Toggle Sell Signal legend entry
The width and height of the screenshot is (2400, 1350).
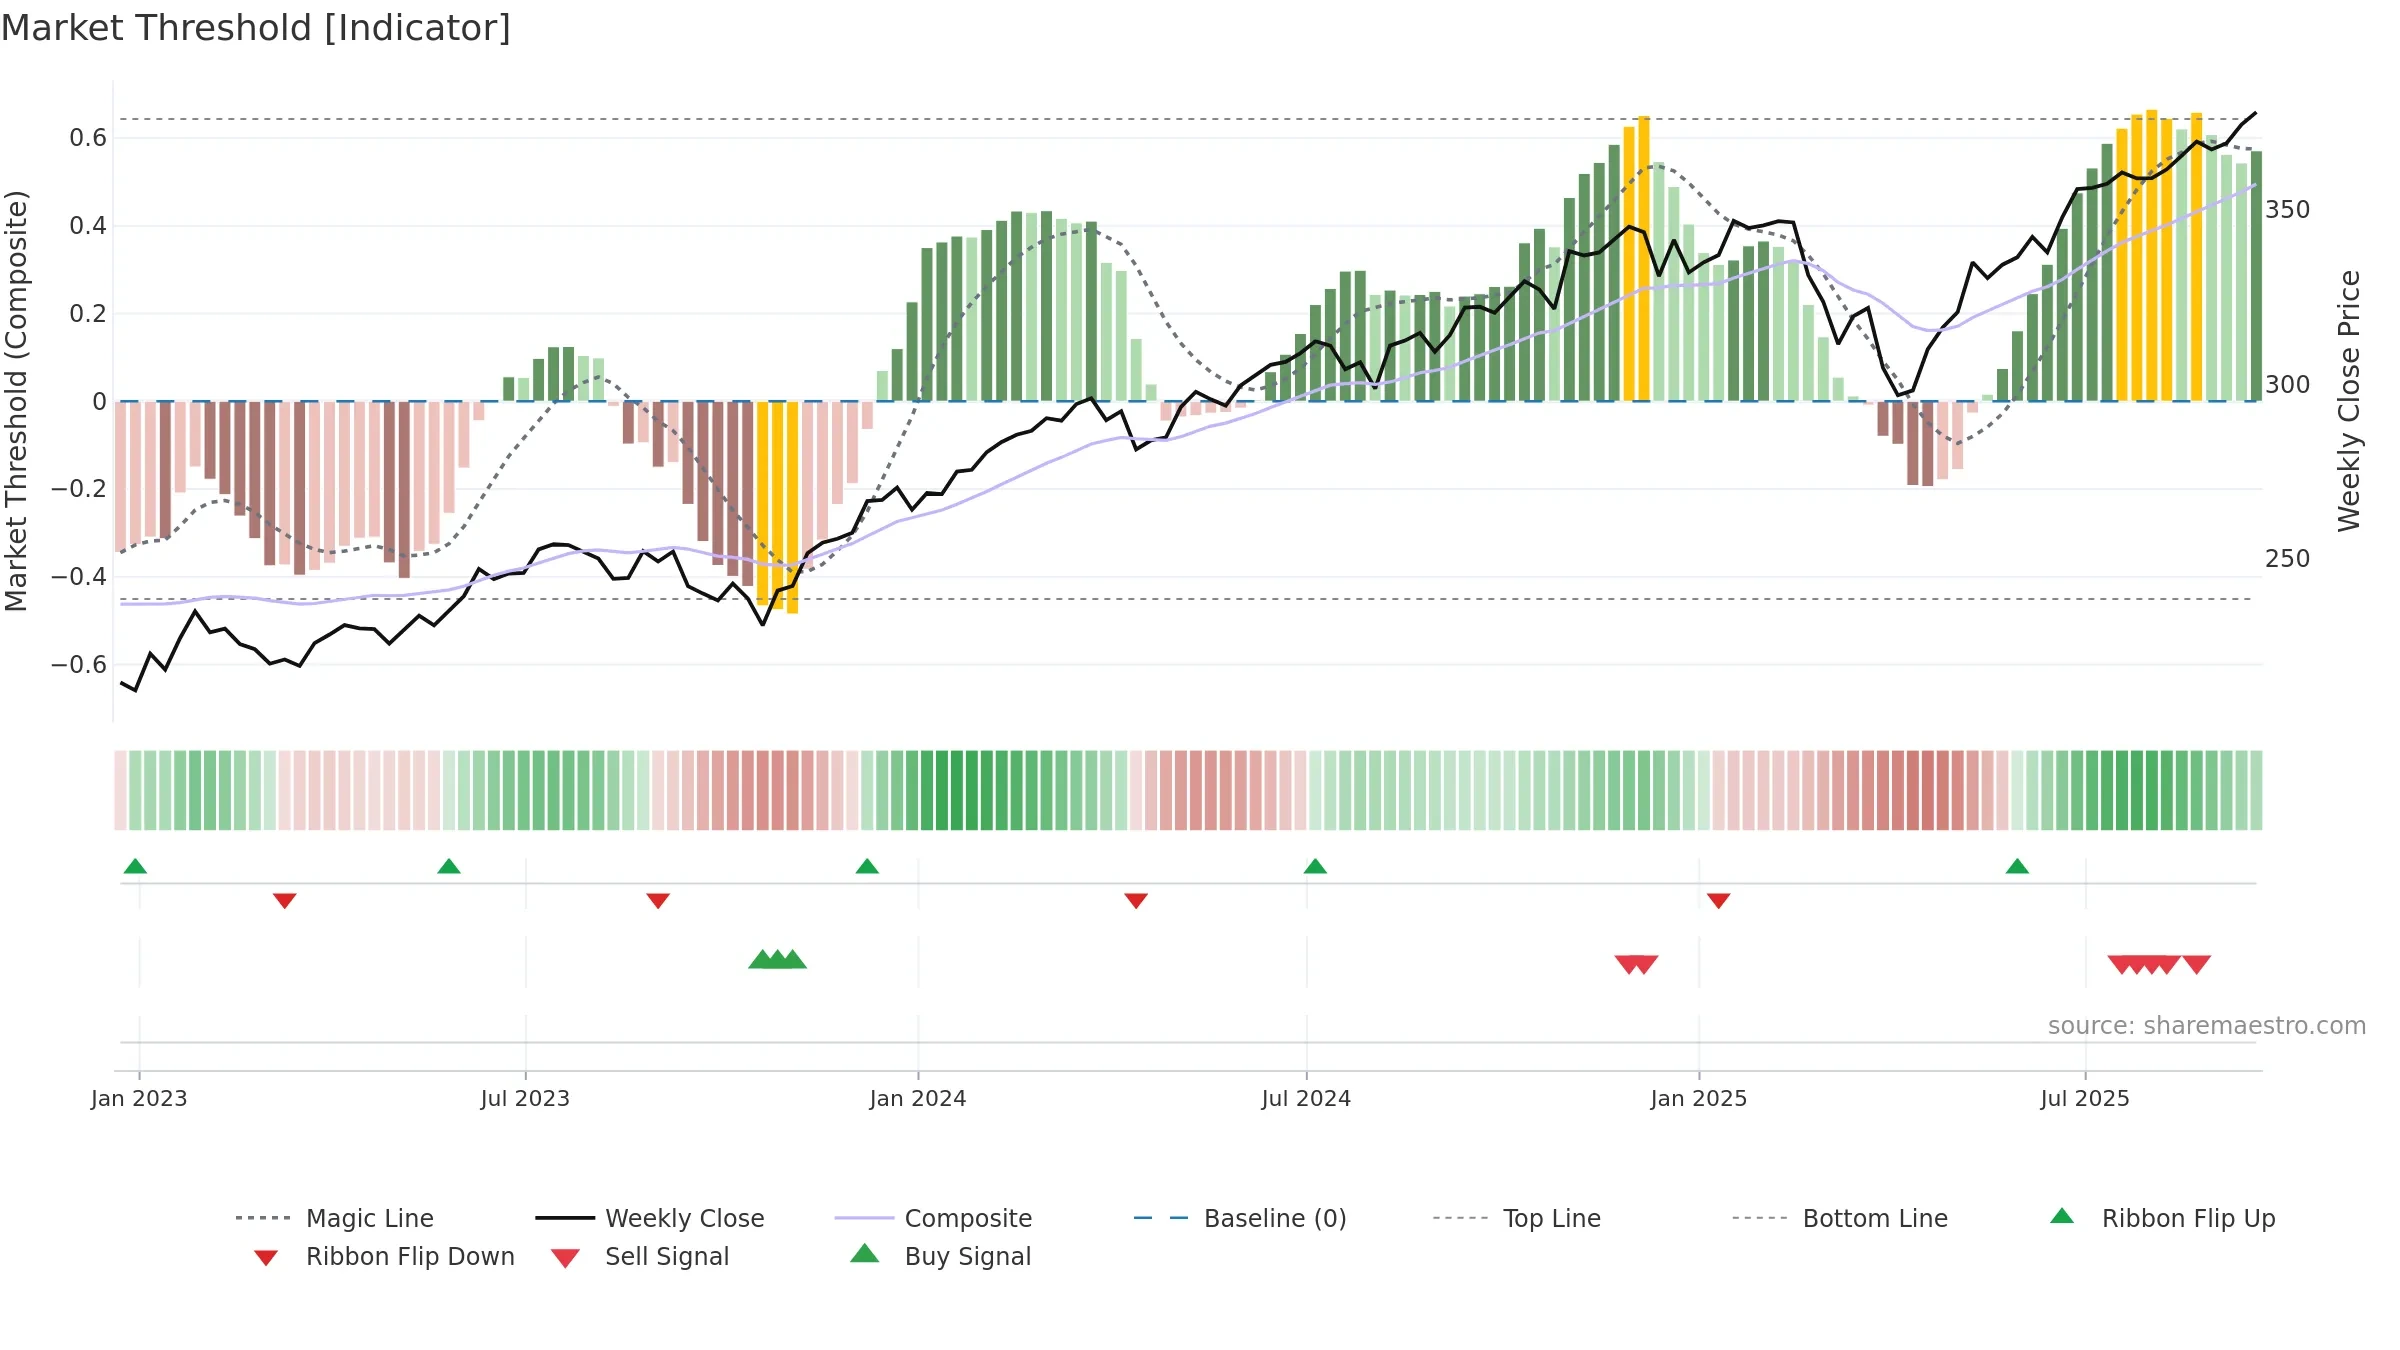[x=640, y=1256]
